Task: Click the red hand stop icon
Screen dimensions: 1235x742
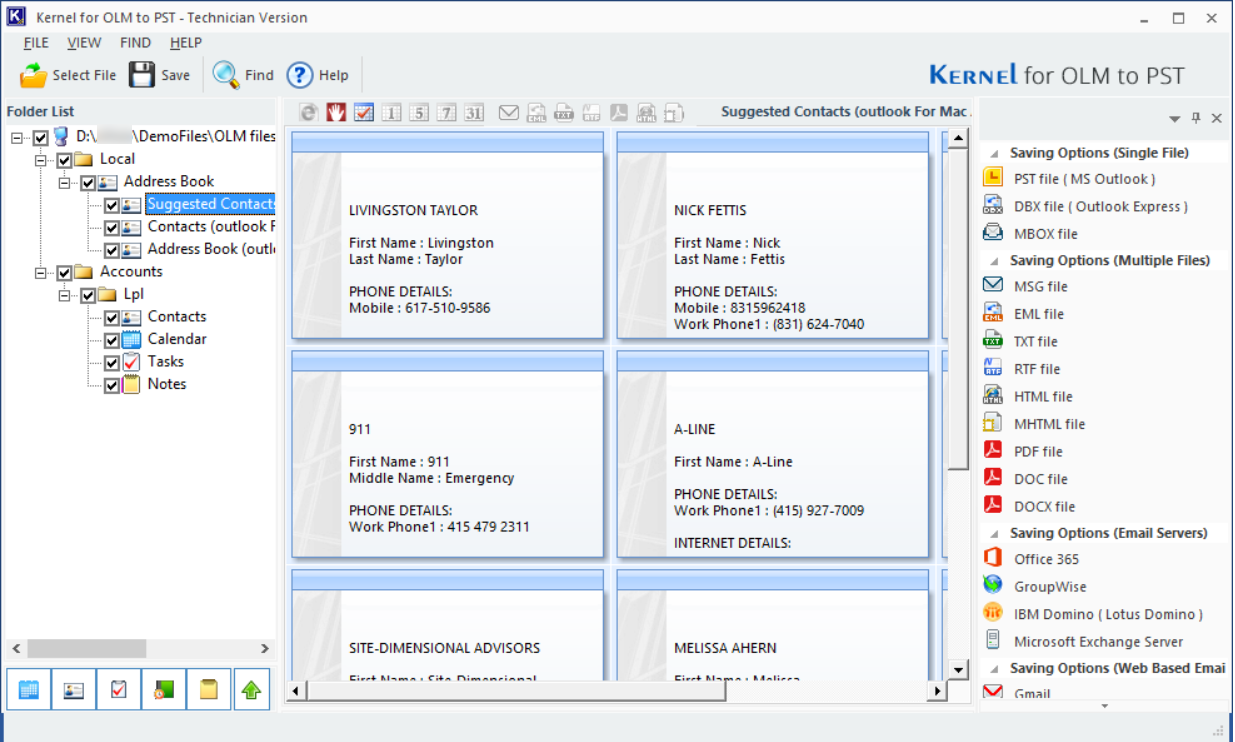Action: pos(336,113)
